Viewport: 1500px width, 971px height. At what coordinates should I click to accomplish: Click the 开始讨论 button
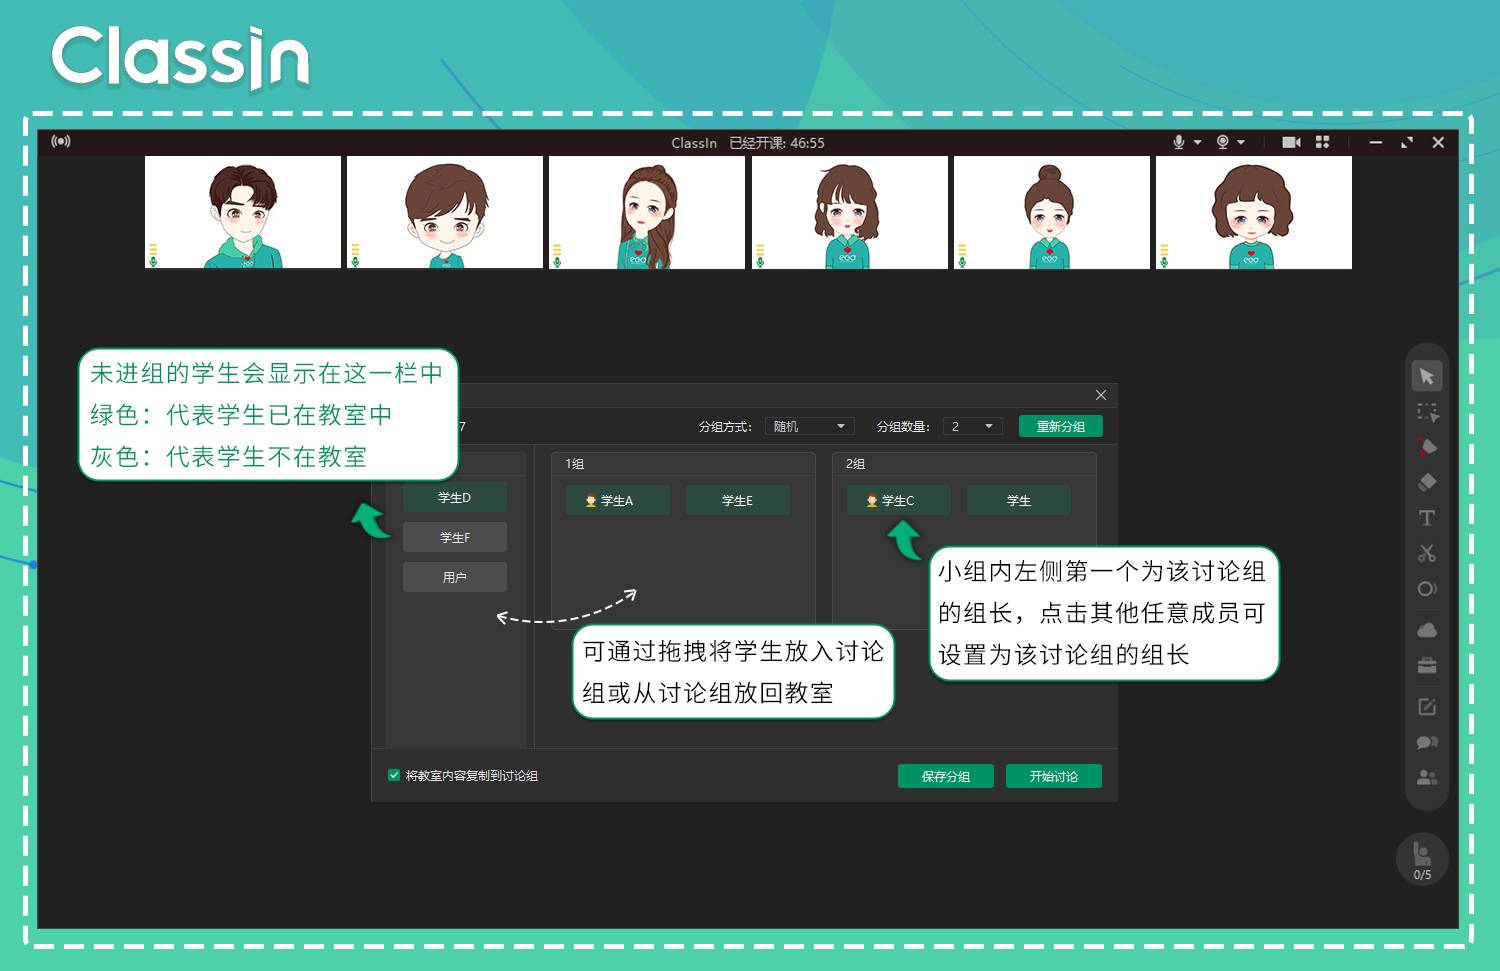(x=1053, y=776)
